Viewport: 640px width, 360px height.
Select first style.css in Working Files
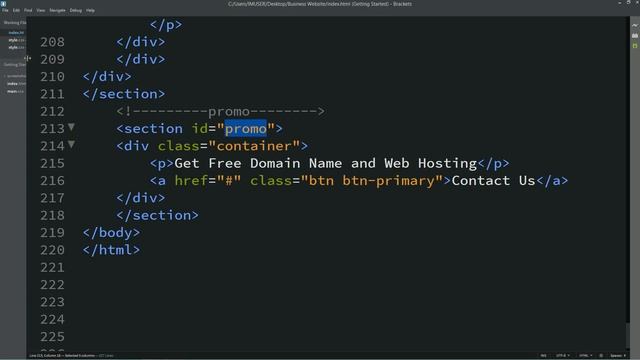(x=16, y=40)
